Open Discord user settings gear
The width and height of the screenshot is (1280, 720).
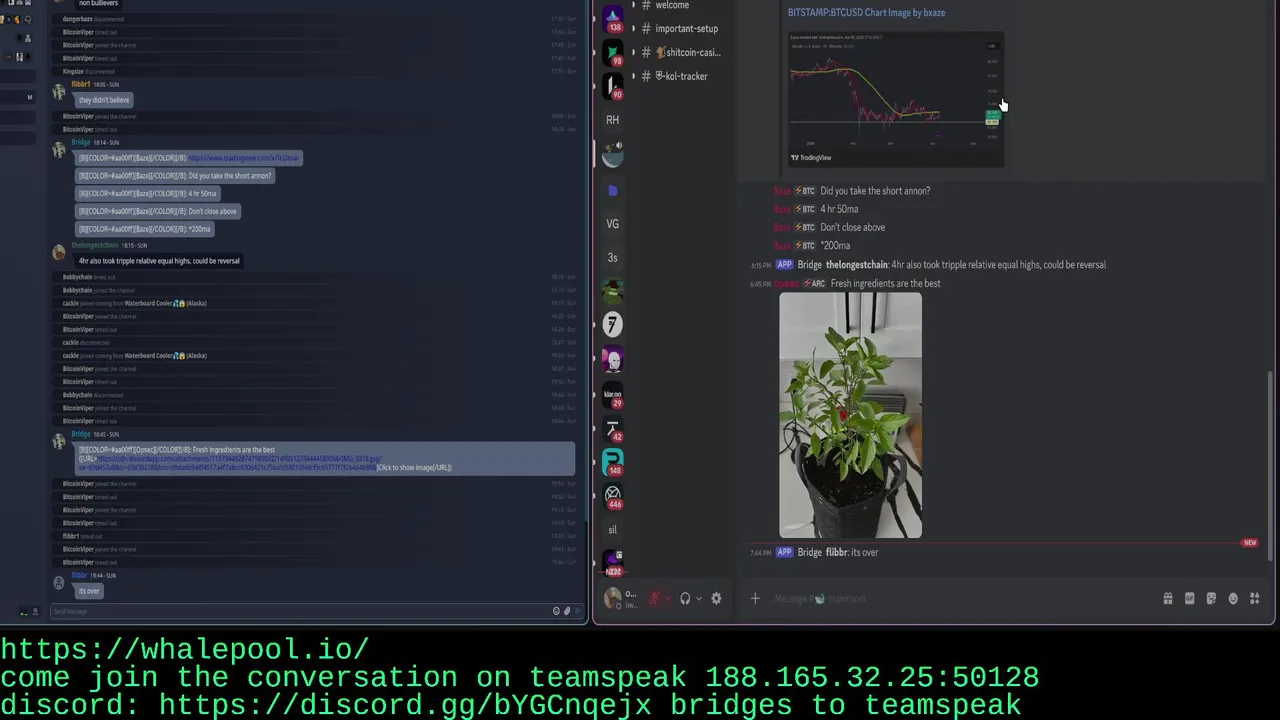click(x=716, y=598)
